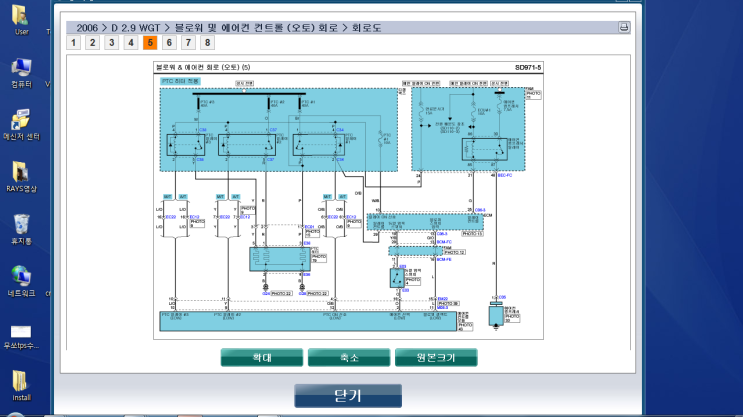The height and width of the screenshot is (417, 743).
Task: Open the 휴지통 recycle bin icon
Action: (x=21, y=229)
